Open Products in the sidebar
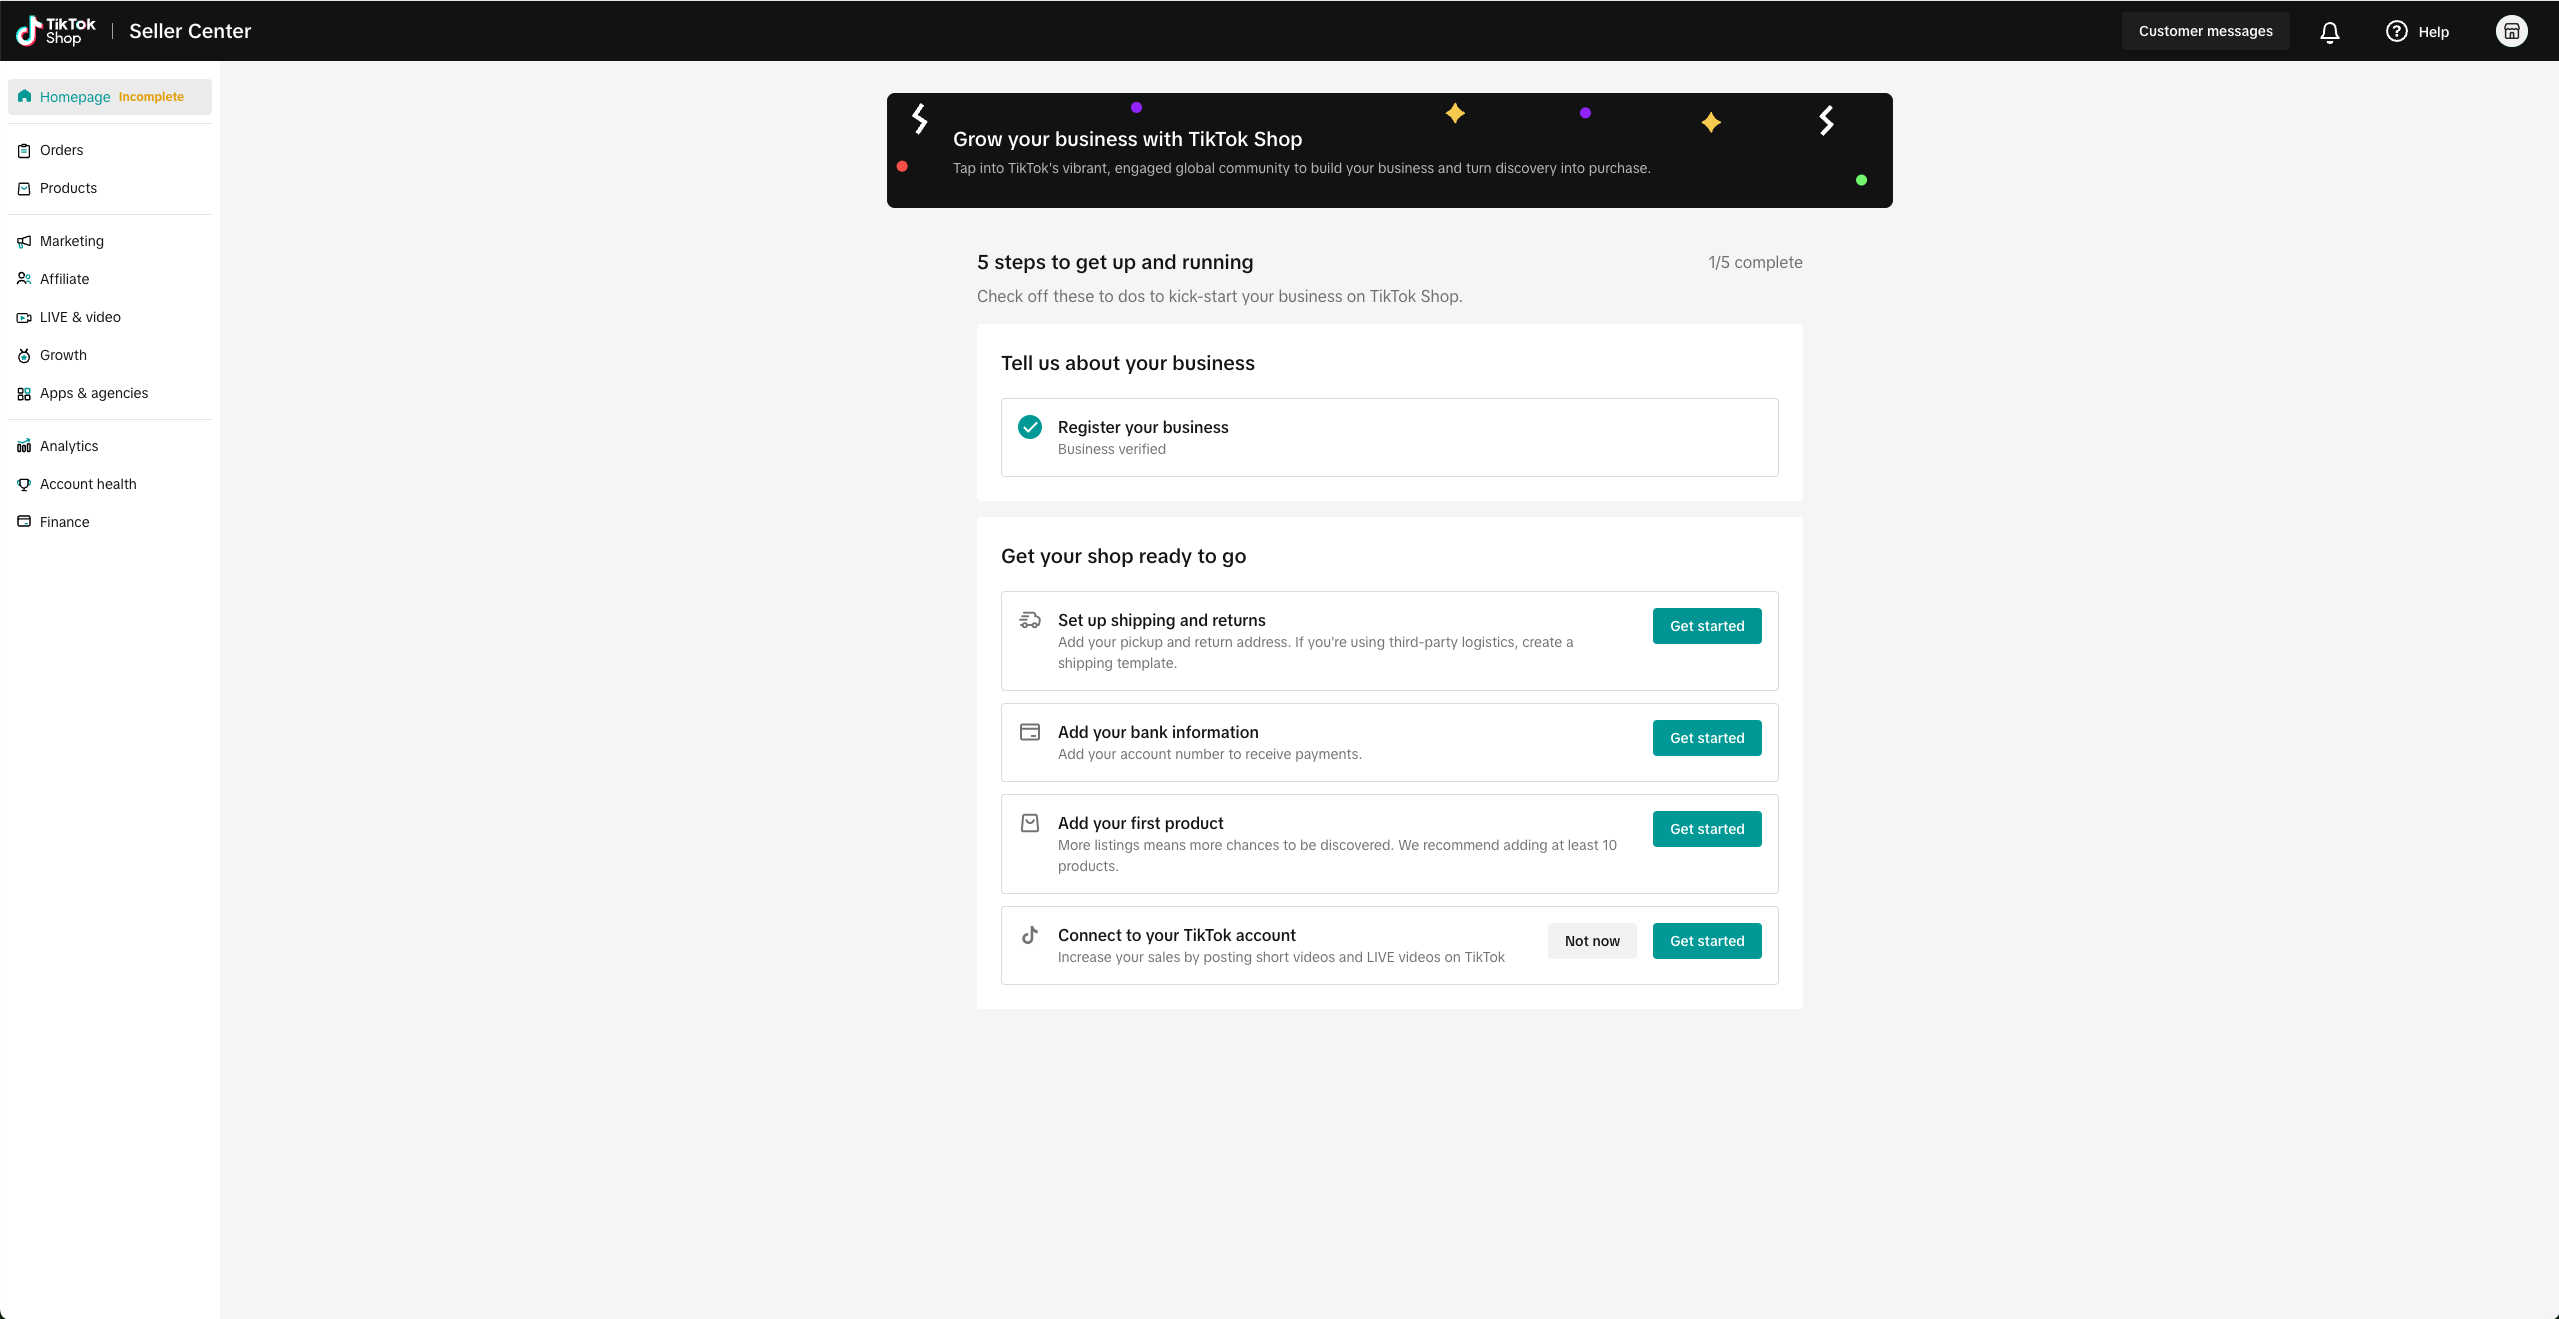This screenshot has height=1319, width=2559. point(68,188)
